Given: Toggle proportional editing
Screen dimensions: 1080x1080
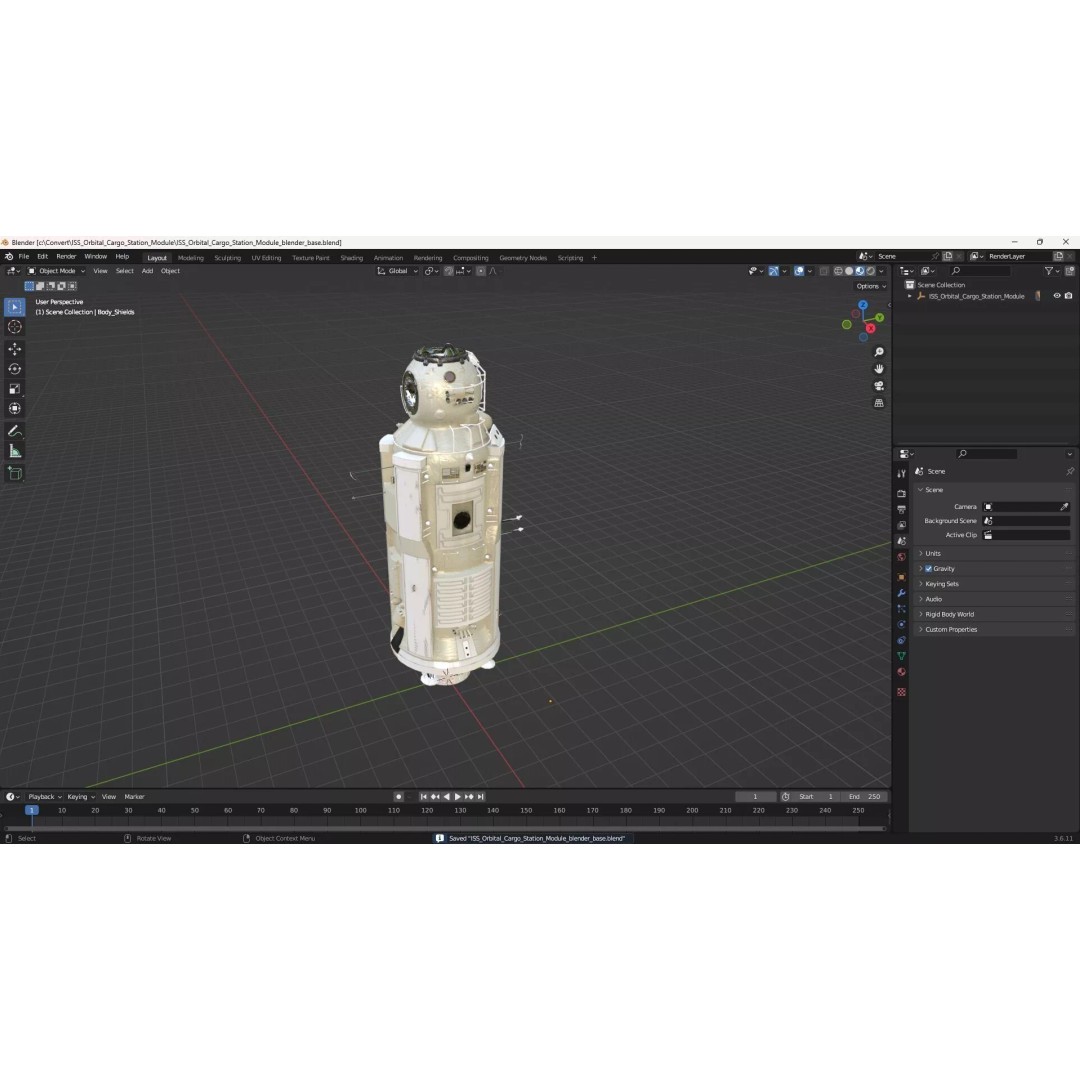Looking at the screenshot, I should (x=481, y=271).
